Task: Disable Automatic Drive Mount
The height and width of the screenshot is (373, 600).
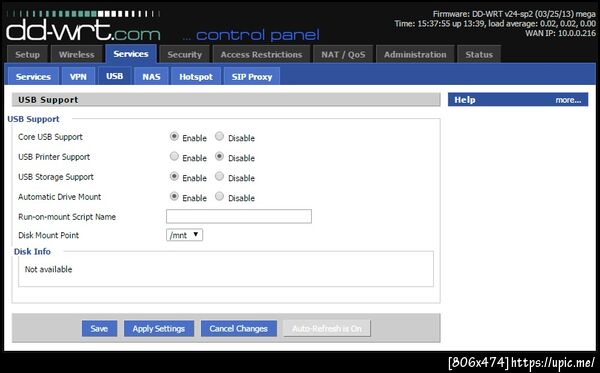Action: click(219, 196)
